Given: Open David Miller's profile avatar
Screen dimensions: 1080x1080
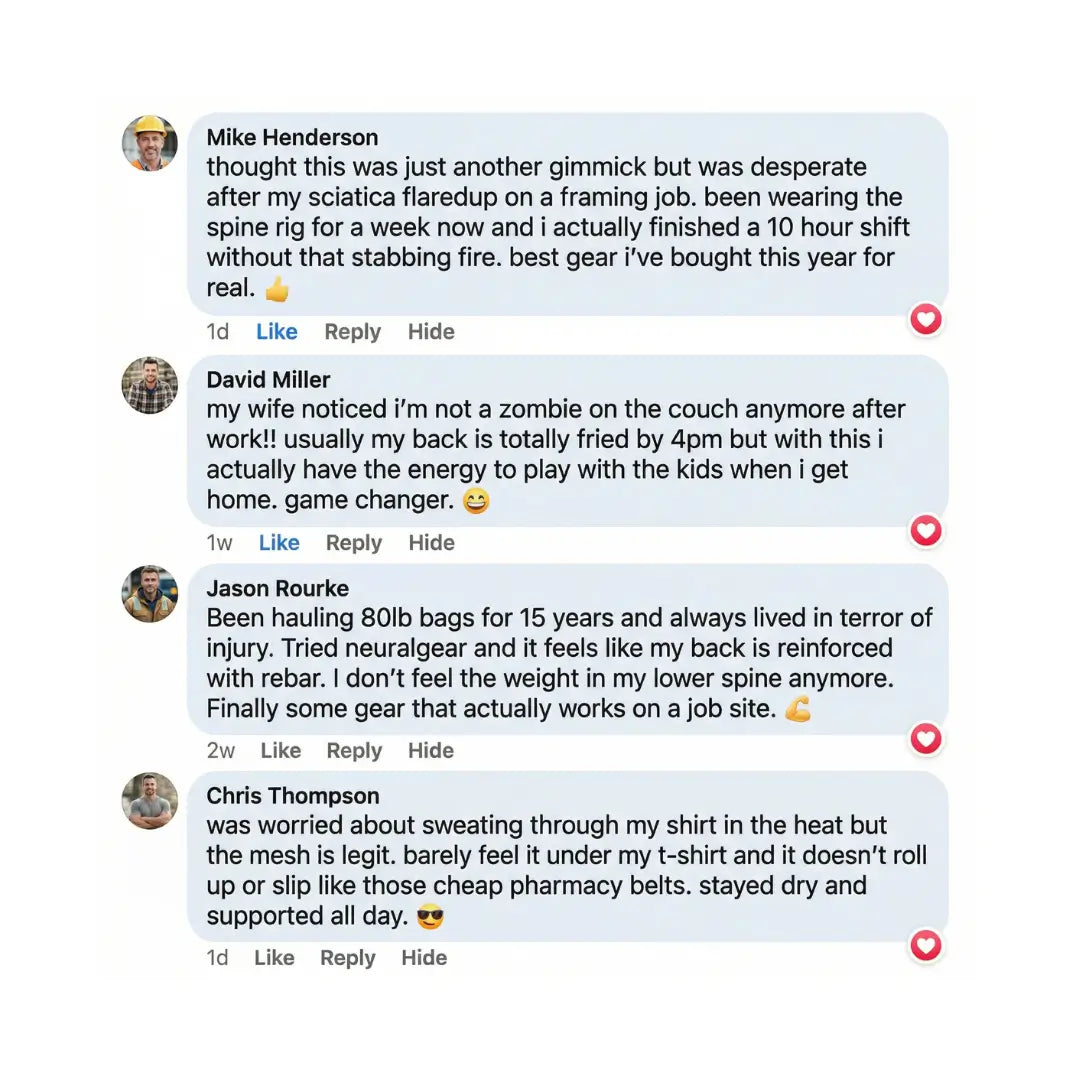Looking at the screenshot, I should (x=150, y=385).
